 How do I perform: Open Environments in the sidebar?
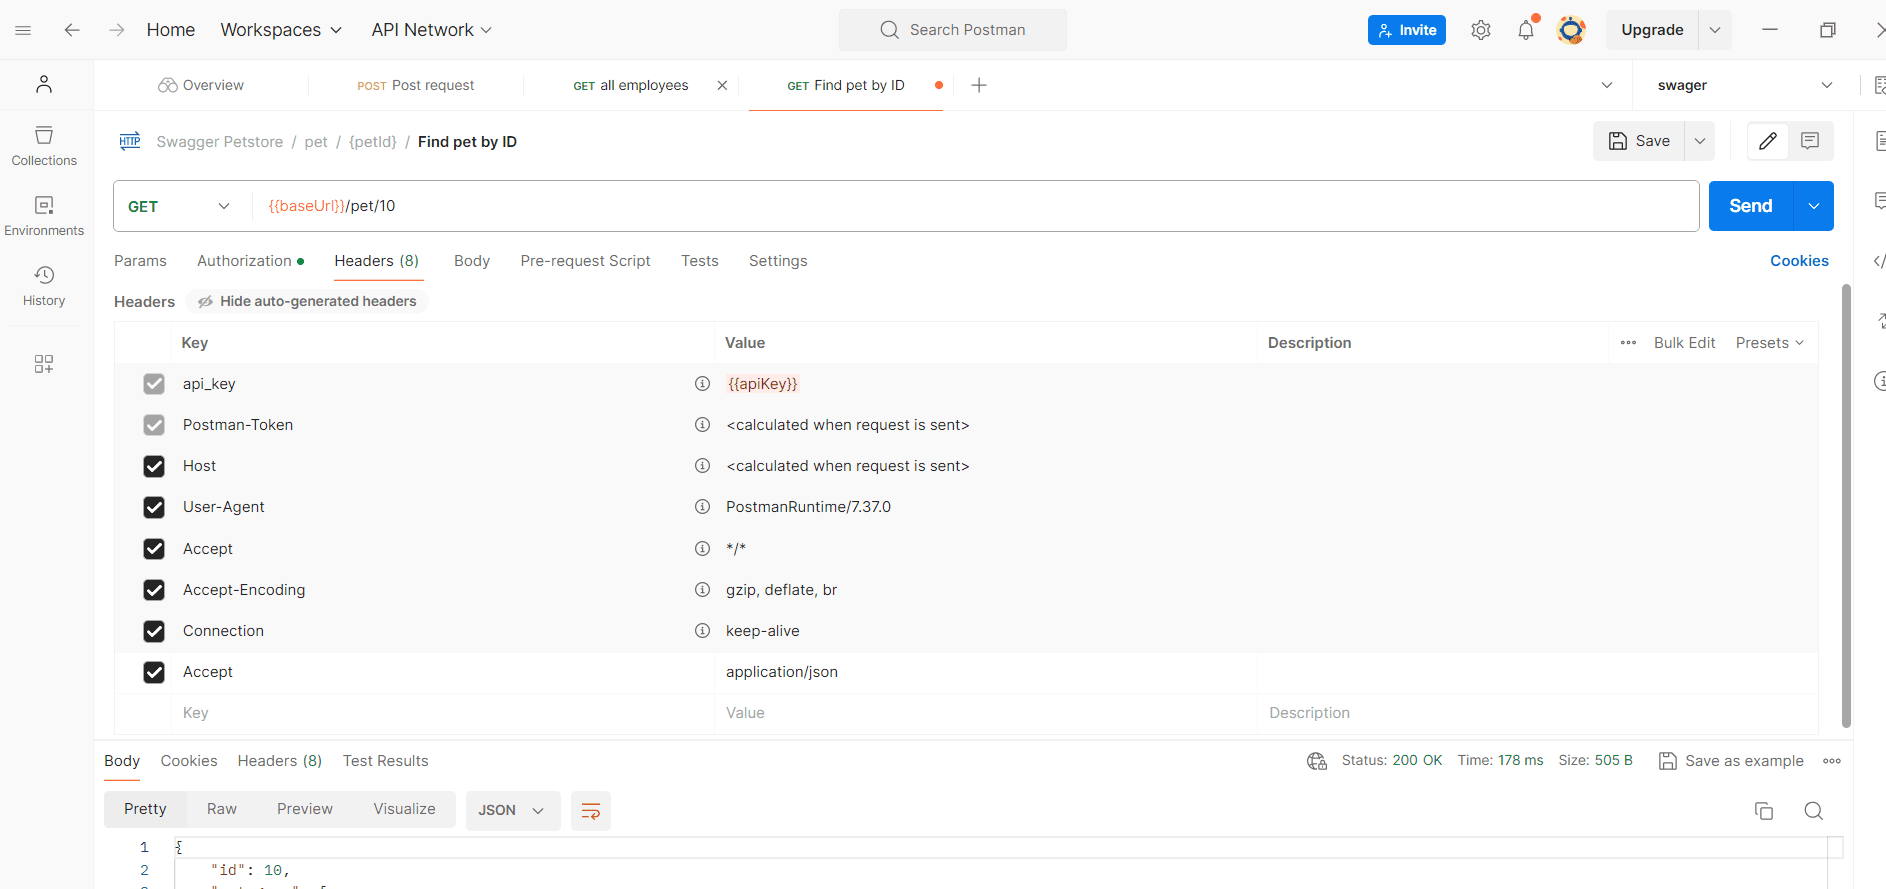pyautogui.click(x=44, y=216)
